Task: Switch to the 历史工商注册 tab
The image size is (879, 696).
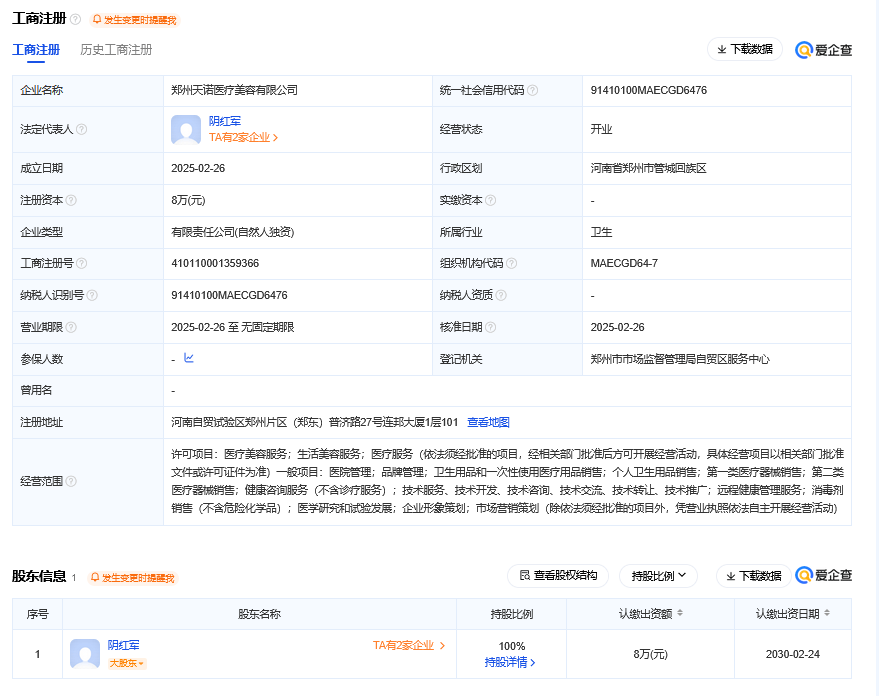Action: pyautogui.click(x=116, y=50)
